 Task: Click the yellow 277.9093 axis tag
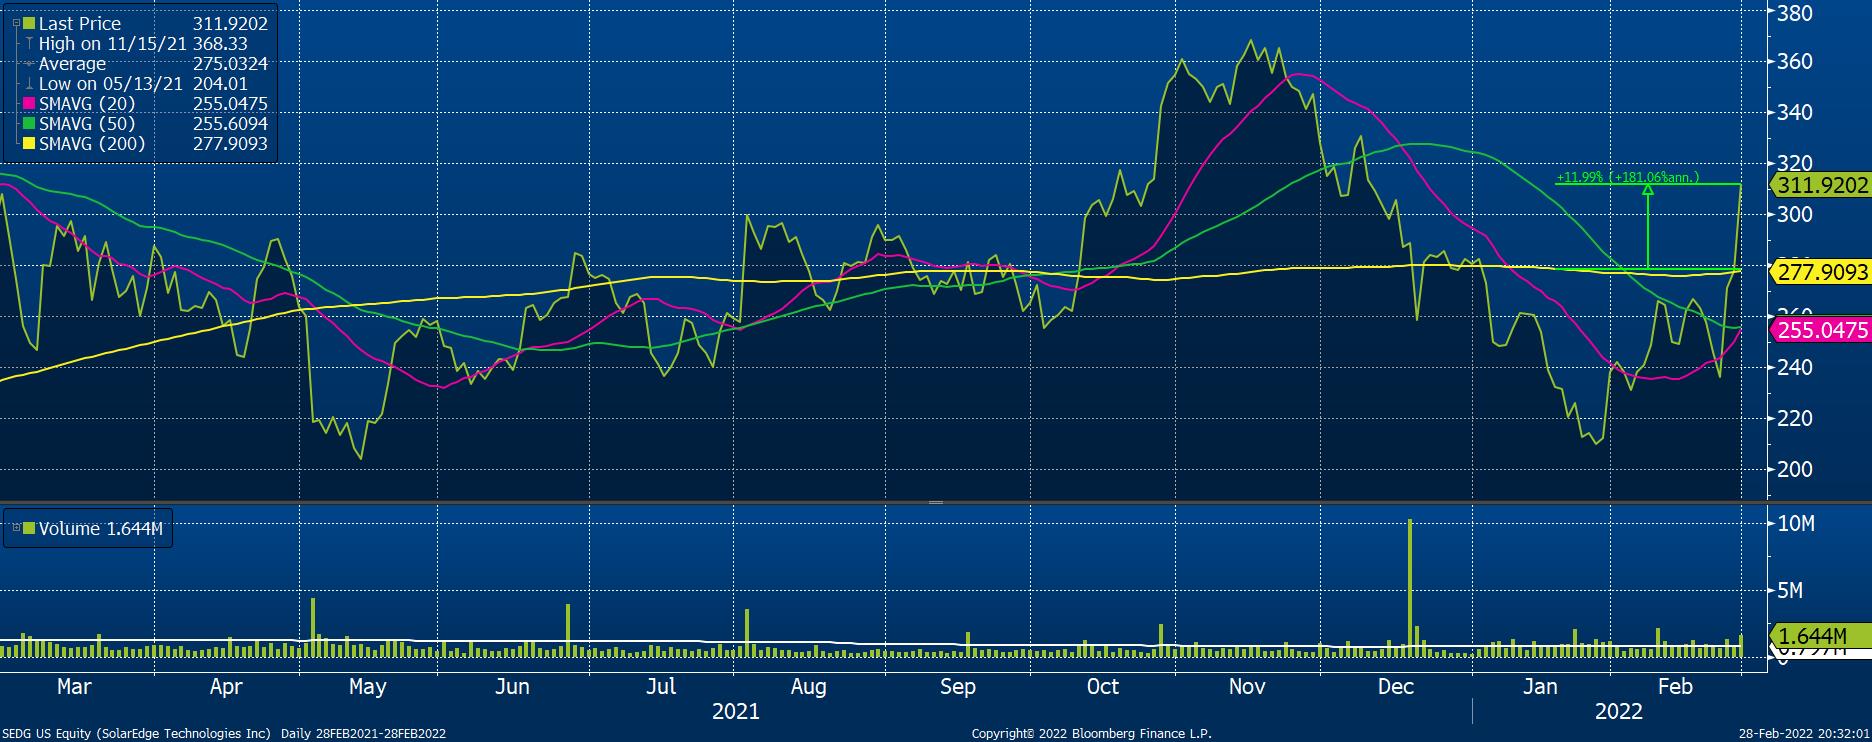(1820, 271)
